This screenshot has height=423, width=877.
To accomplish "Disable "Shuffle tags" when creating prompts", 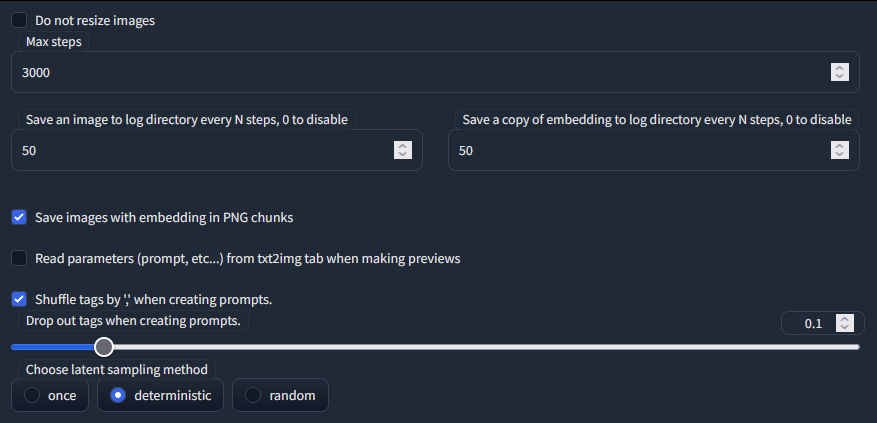I will point(19,299).
